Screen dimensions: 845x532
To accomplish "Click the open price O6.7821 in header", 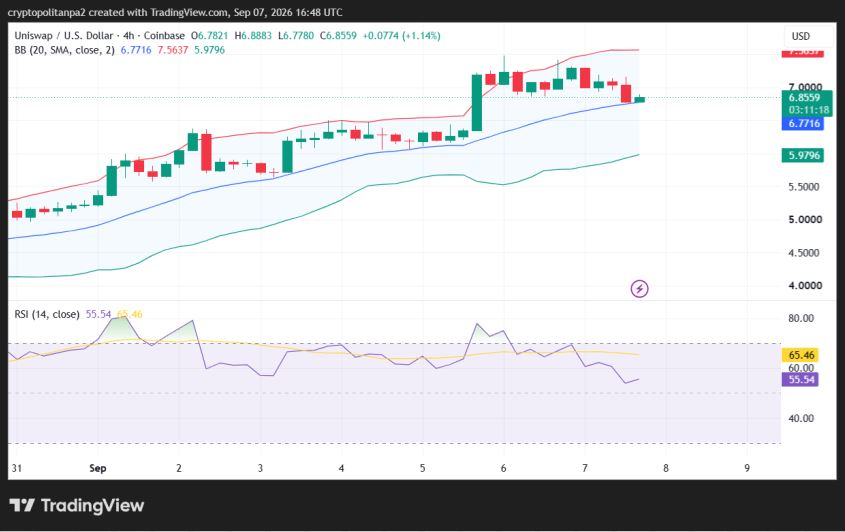I will pyautogui.click(x=209, y=36).
